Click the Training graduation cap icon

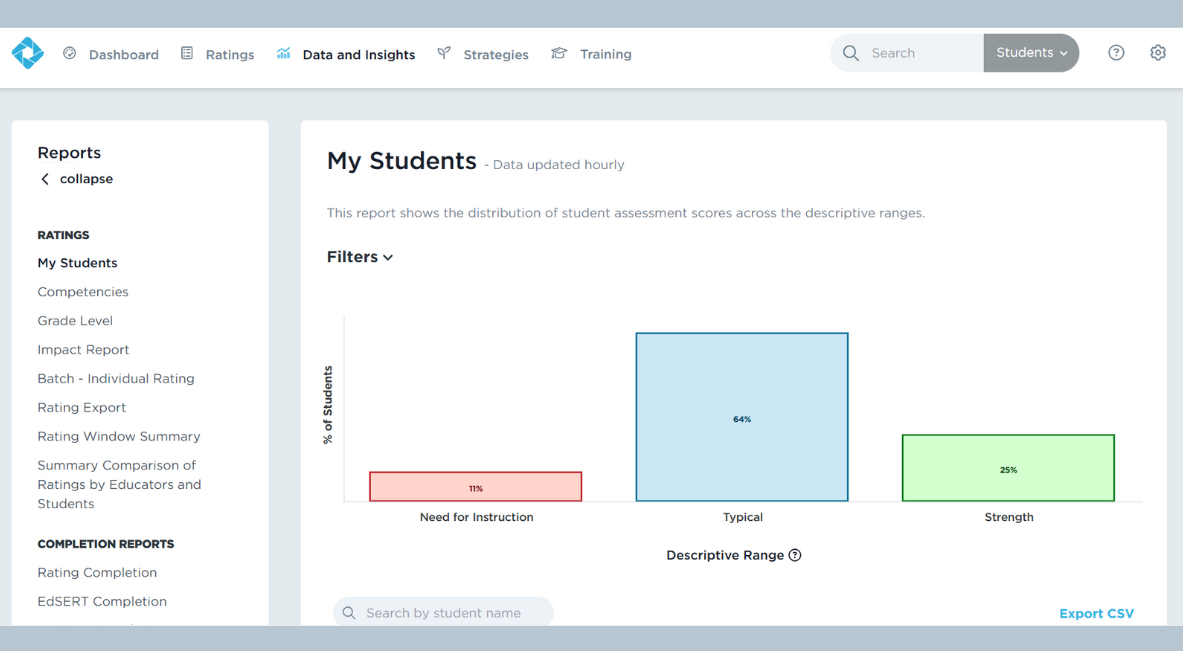tap(559, 53)
